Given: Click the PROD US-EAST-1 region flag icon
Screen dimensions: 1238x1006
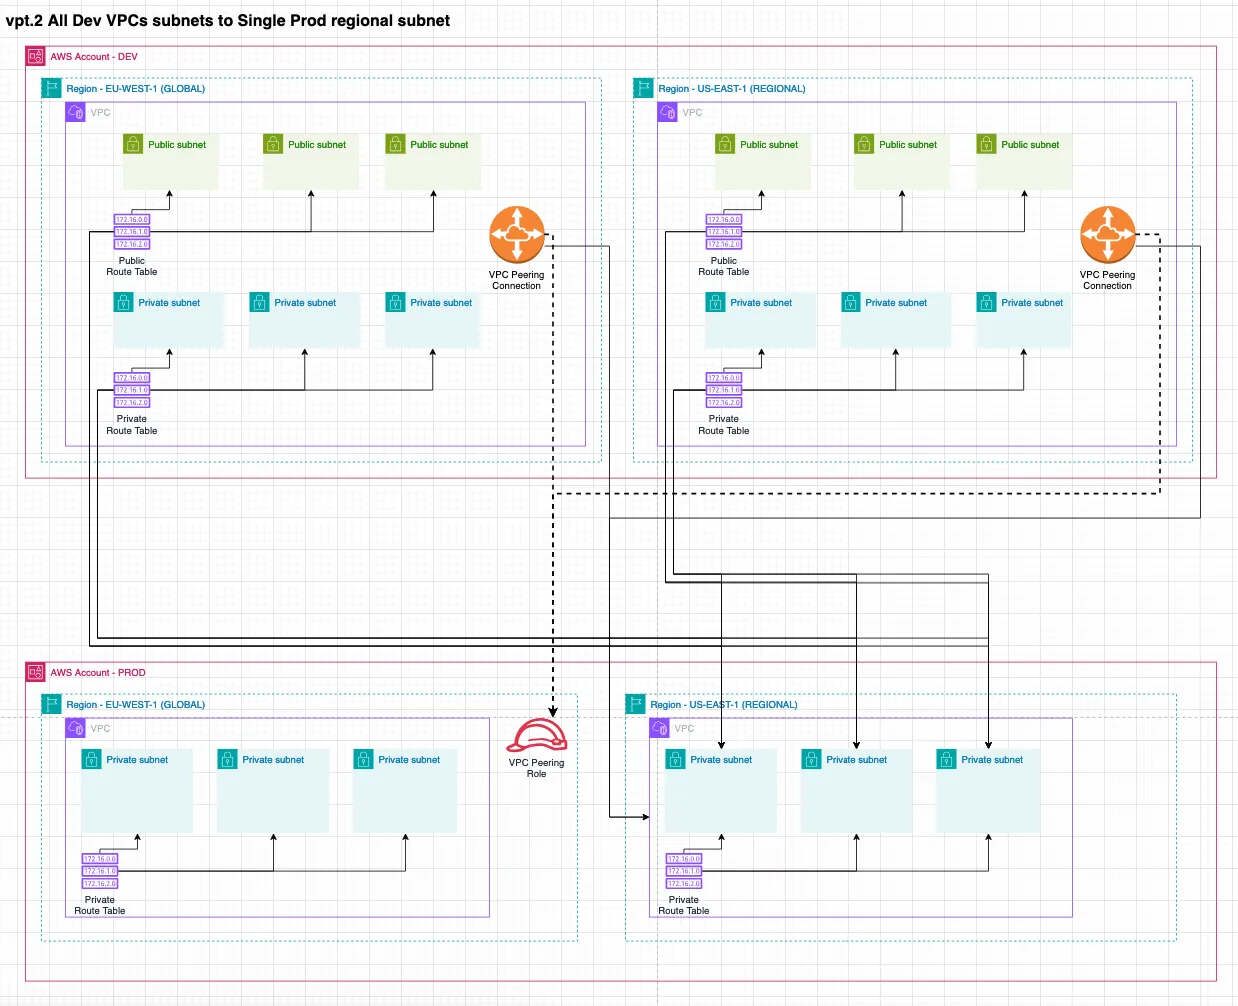Looking at the screenshot, I should click(635, 705).
